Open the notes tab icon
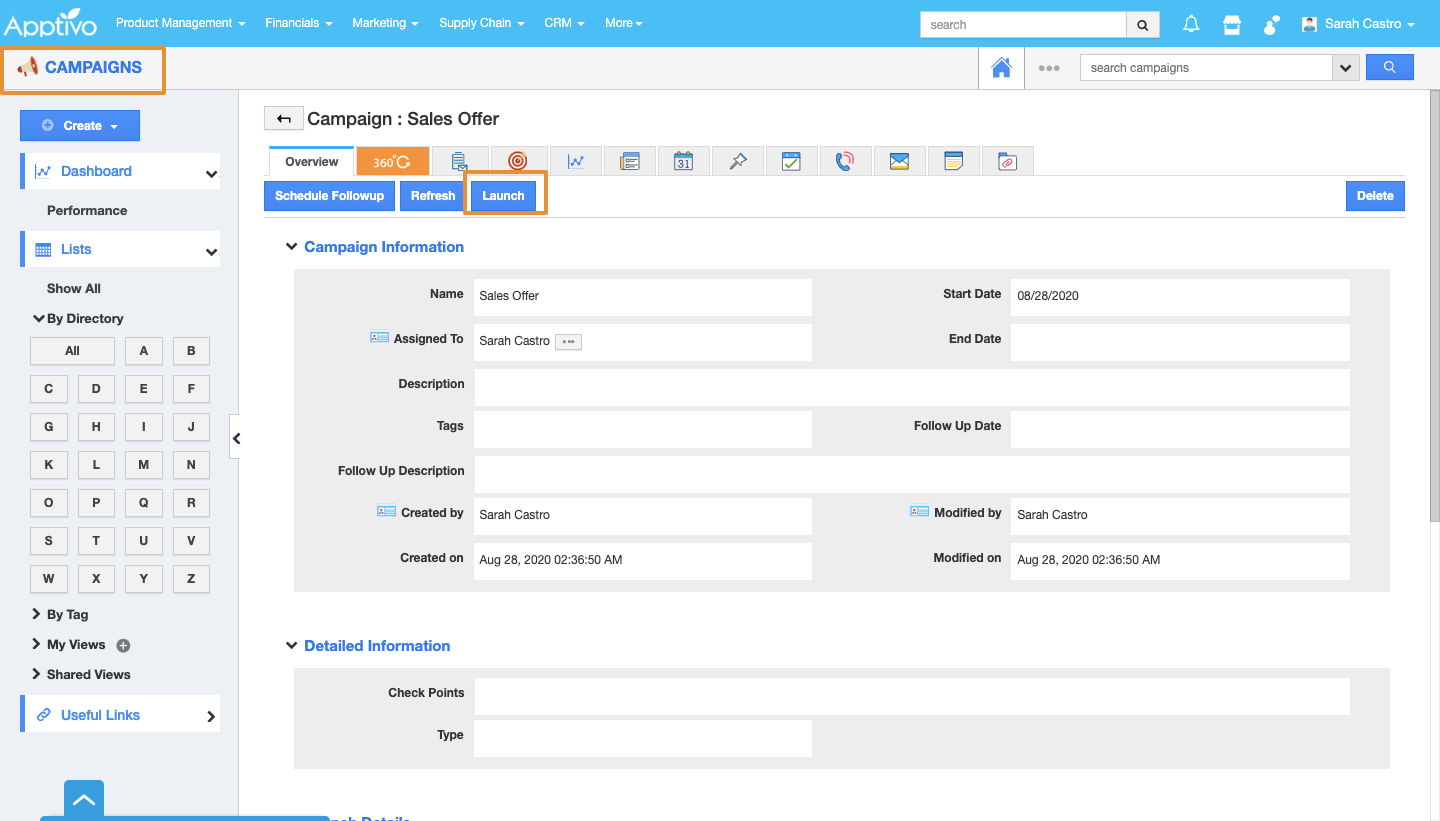1440x821 pixels. [953, 161]
